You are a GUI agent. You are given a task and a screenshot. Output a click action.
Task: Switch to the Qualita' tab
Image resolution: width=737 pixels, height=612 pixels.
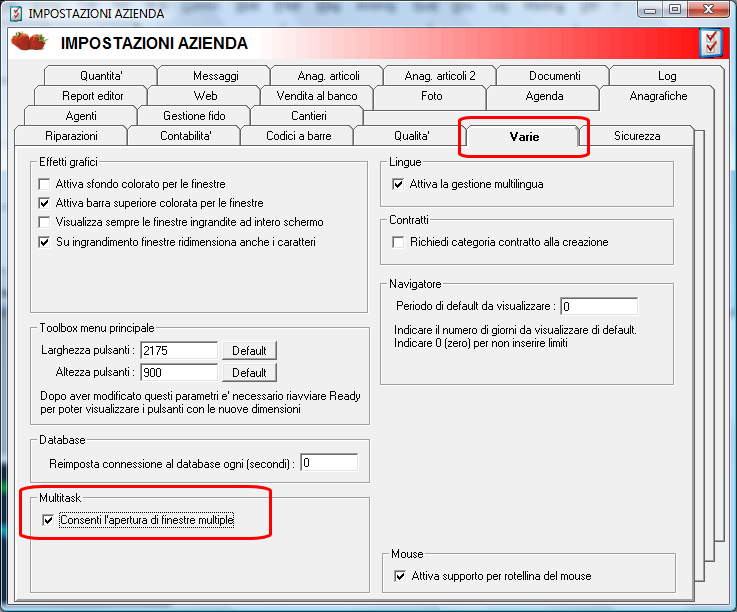[x=411, y=136]
